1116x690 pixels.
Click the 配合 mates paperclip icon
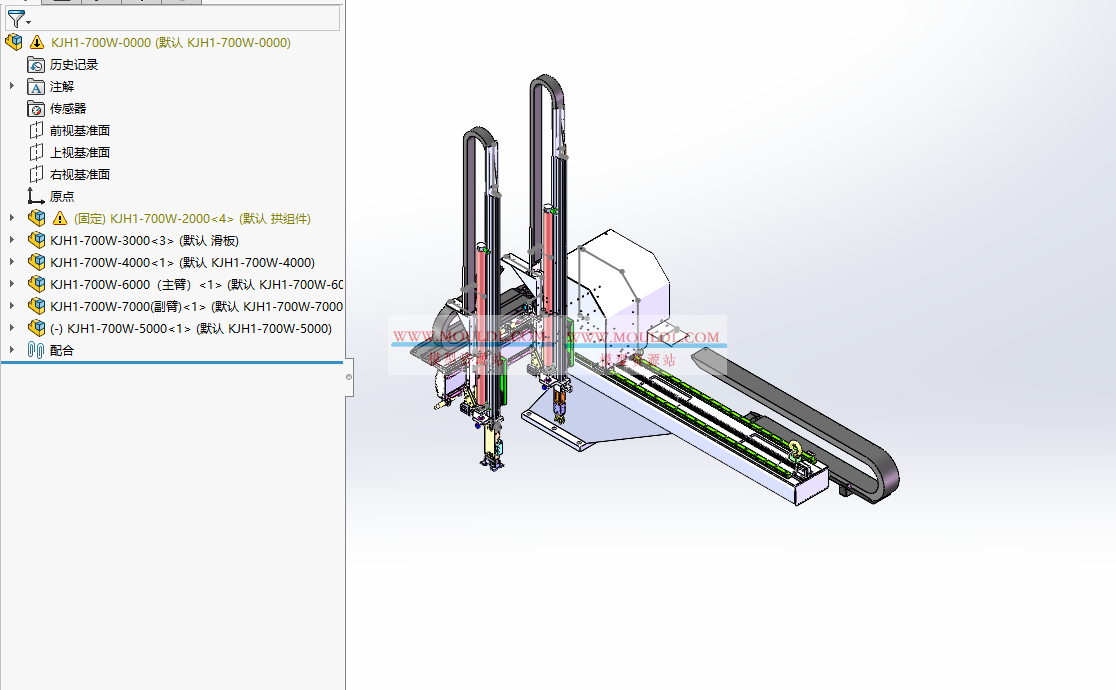click(37, 350)
